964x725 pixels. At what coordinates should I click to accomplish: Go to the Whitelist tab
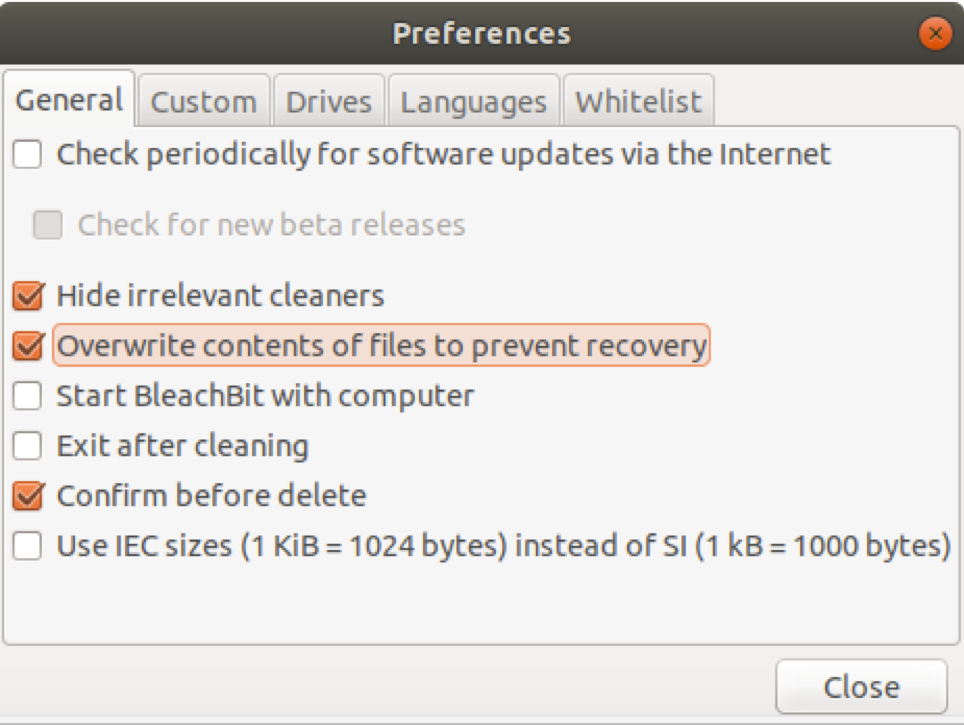[x=638, y=102]
